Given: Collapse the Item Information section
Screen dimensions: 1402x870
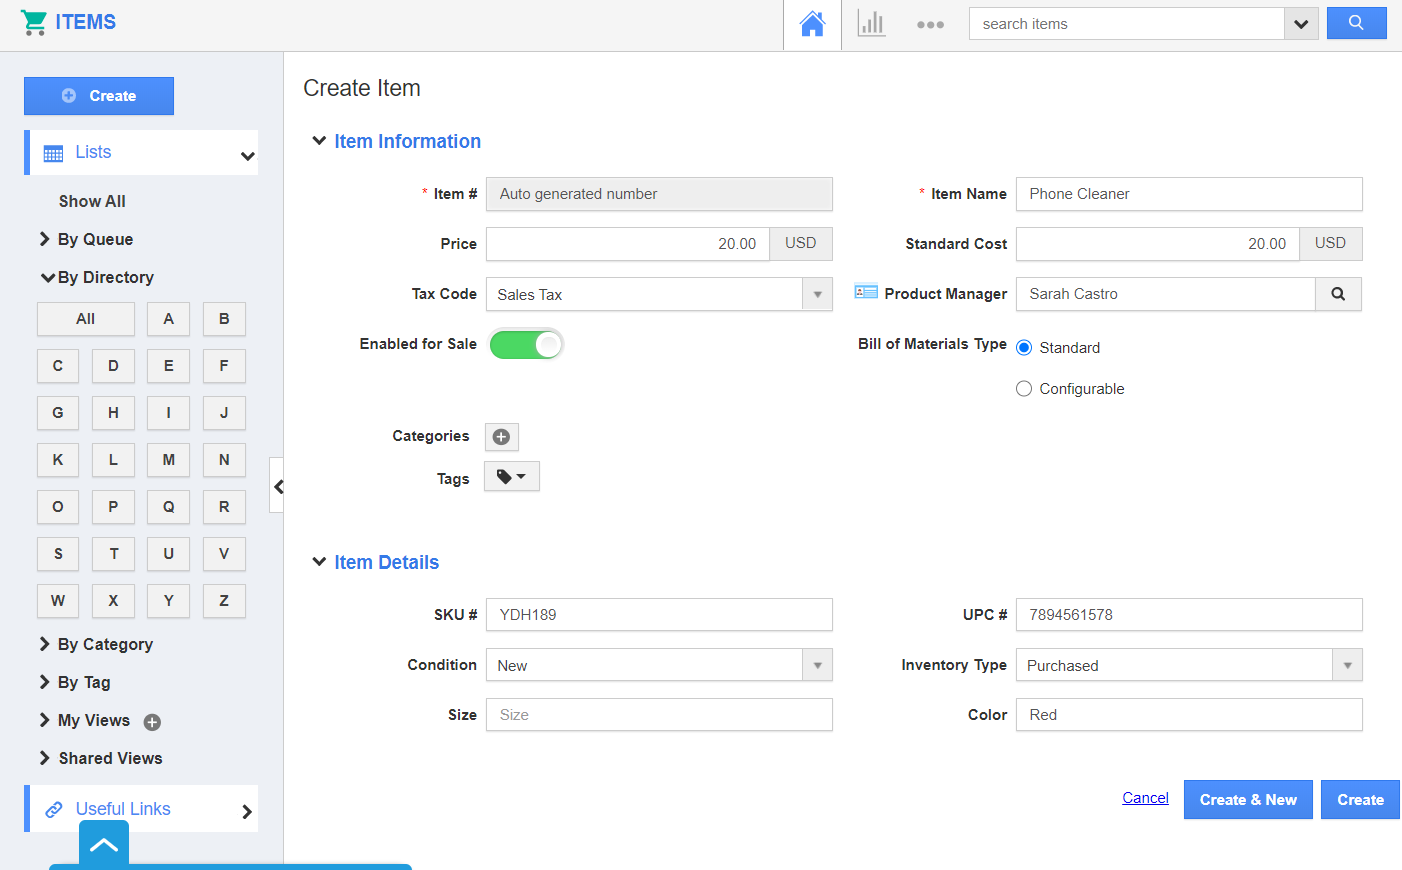Looking at the screenshot, I should click(319, 141).
